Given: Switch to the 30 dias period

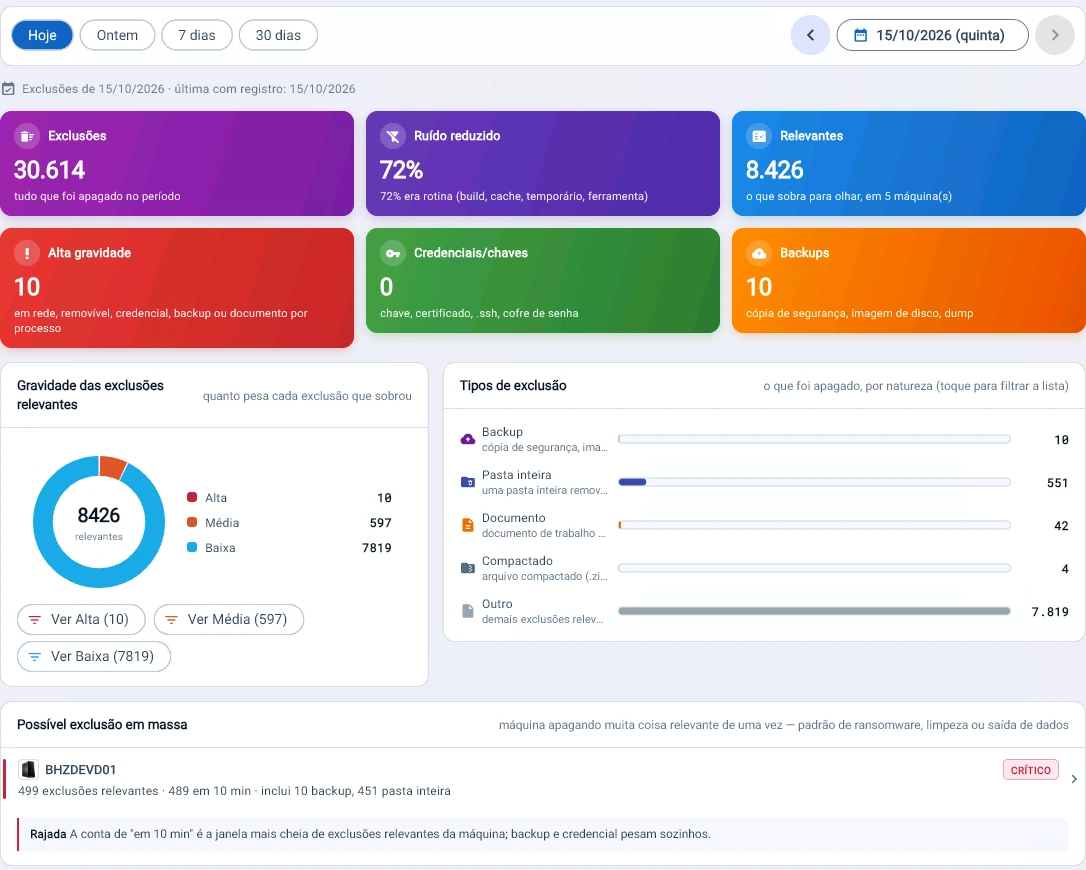Looking at the screenshot, I should point(278,35).
